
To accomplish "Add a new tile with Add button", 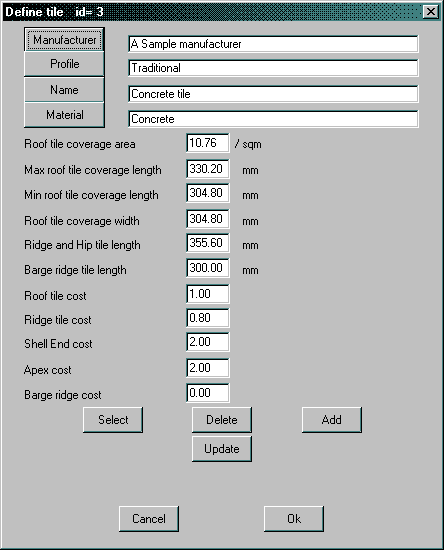I will coord(332,420).
